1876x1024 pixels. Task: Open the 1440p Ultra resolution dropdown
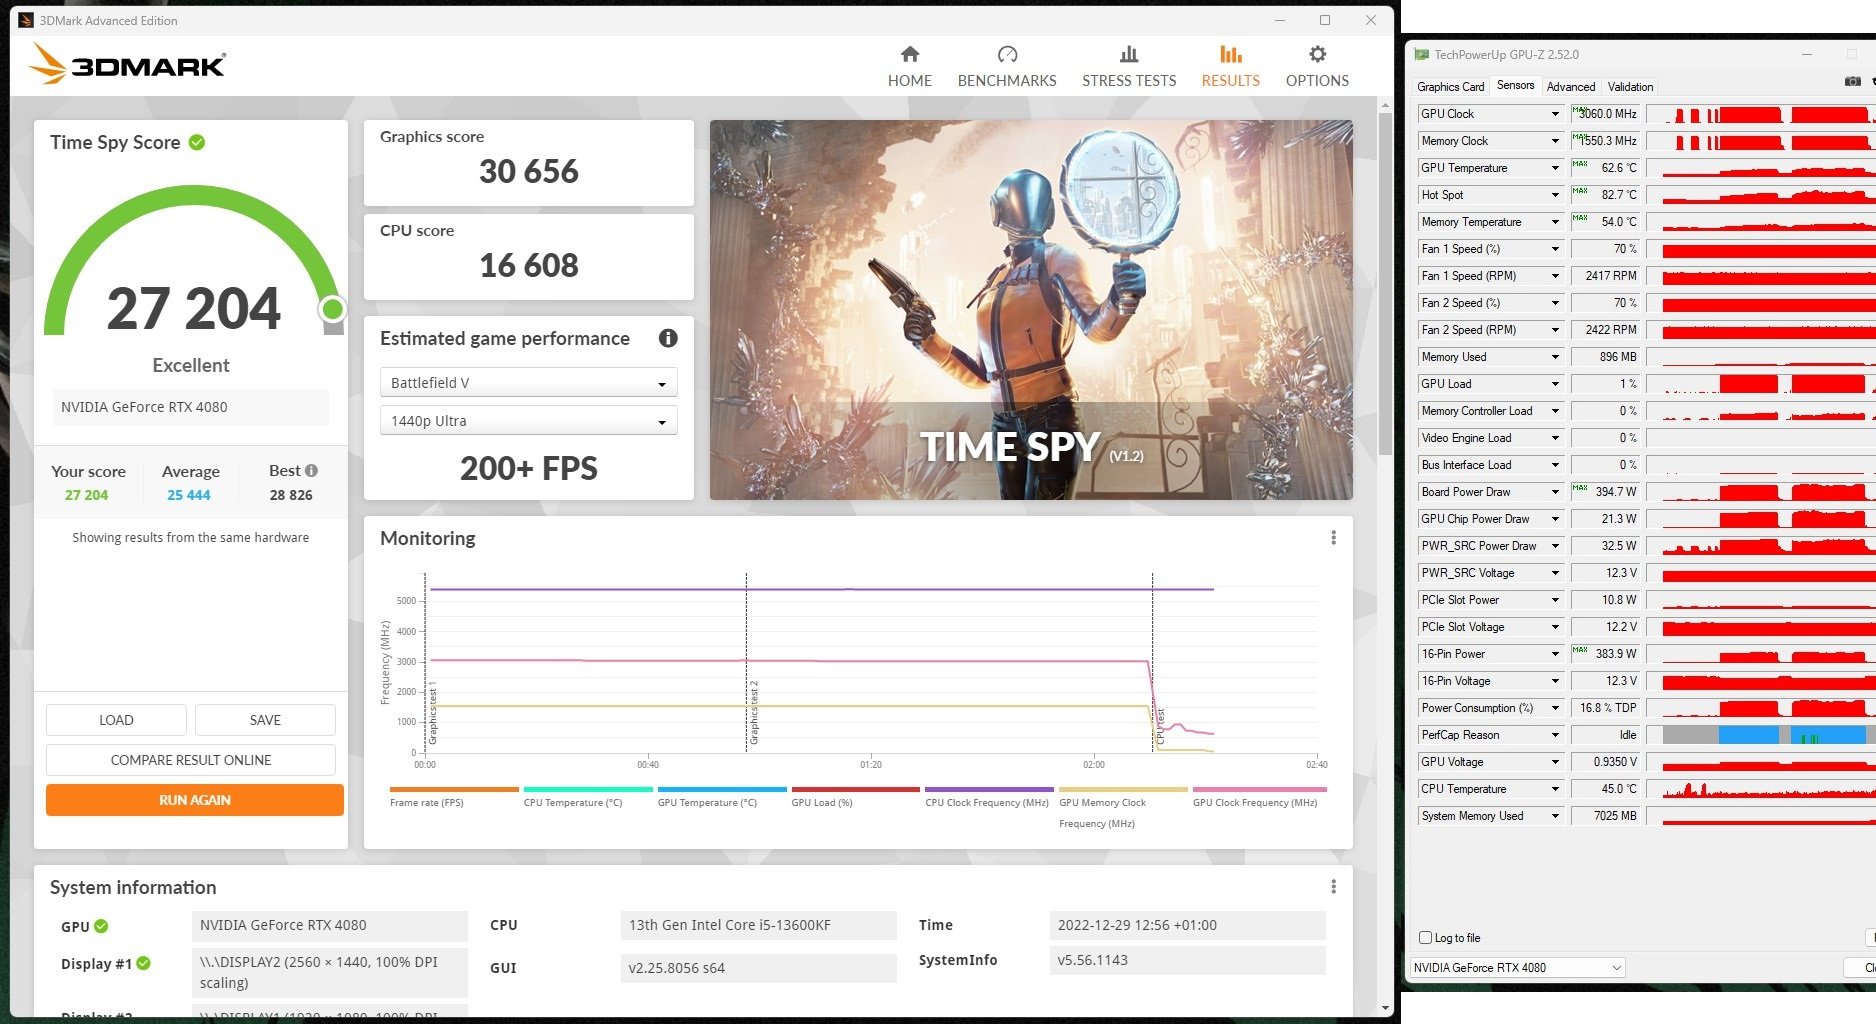528,421
